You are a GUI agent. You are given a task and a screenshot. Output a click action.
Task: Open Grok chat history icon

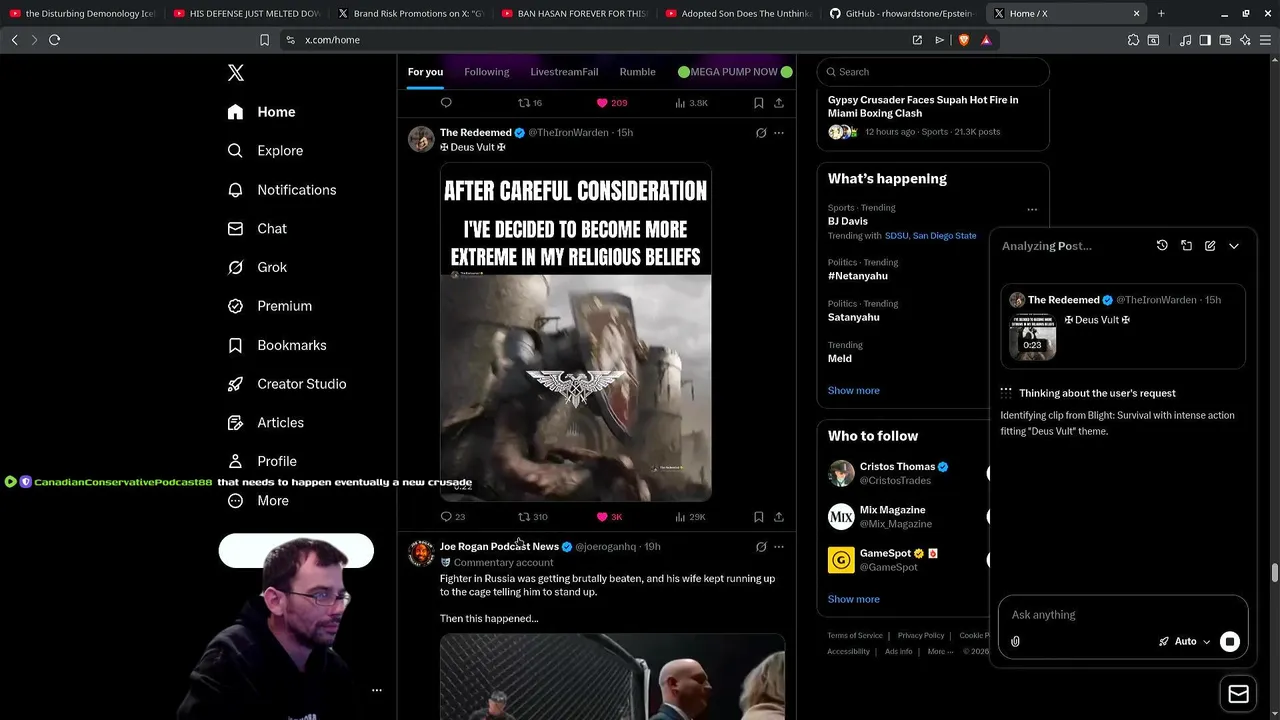point(1162,246)
